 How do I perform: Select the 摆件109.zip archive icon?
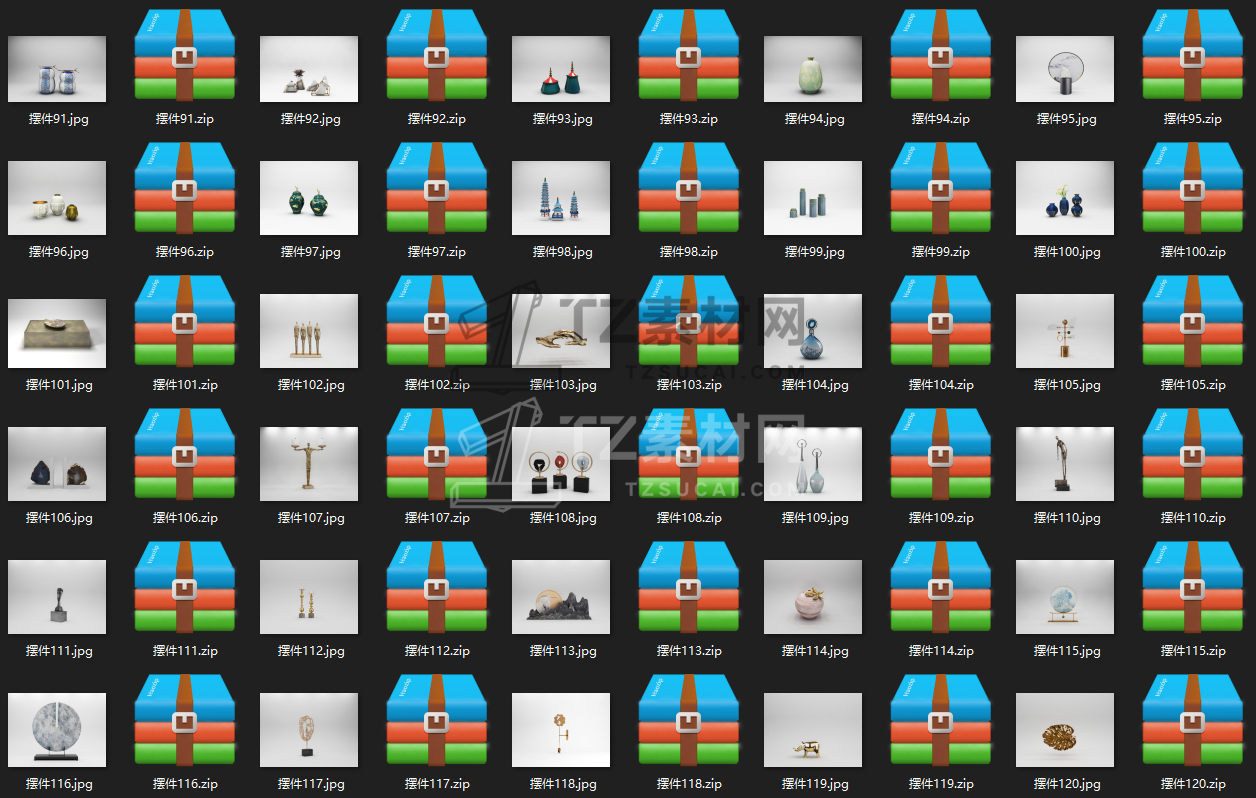click(x=941, y=454)
